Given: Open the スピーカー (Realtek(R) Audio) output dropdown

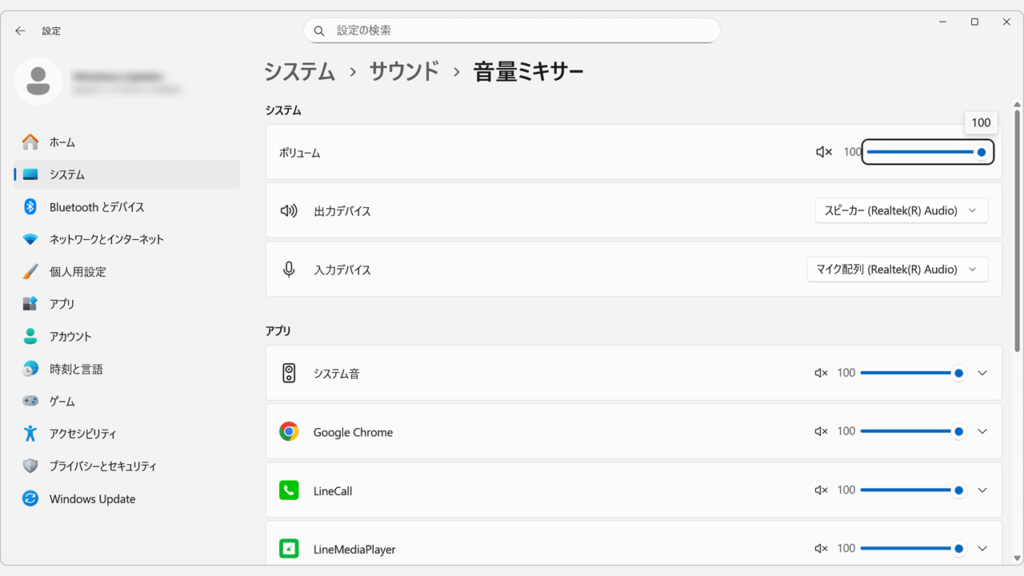Looking at the screenshot, I should coord(900,210).
